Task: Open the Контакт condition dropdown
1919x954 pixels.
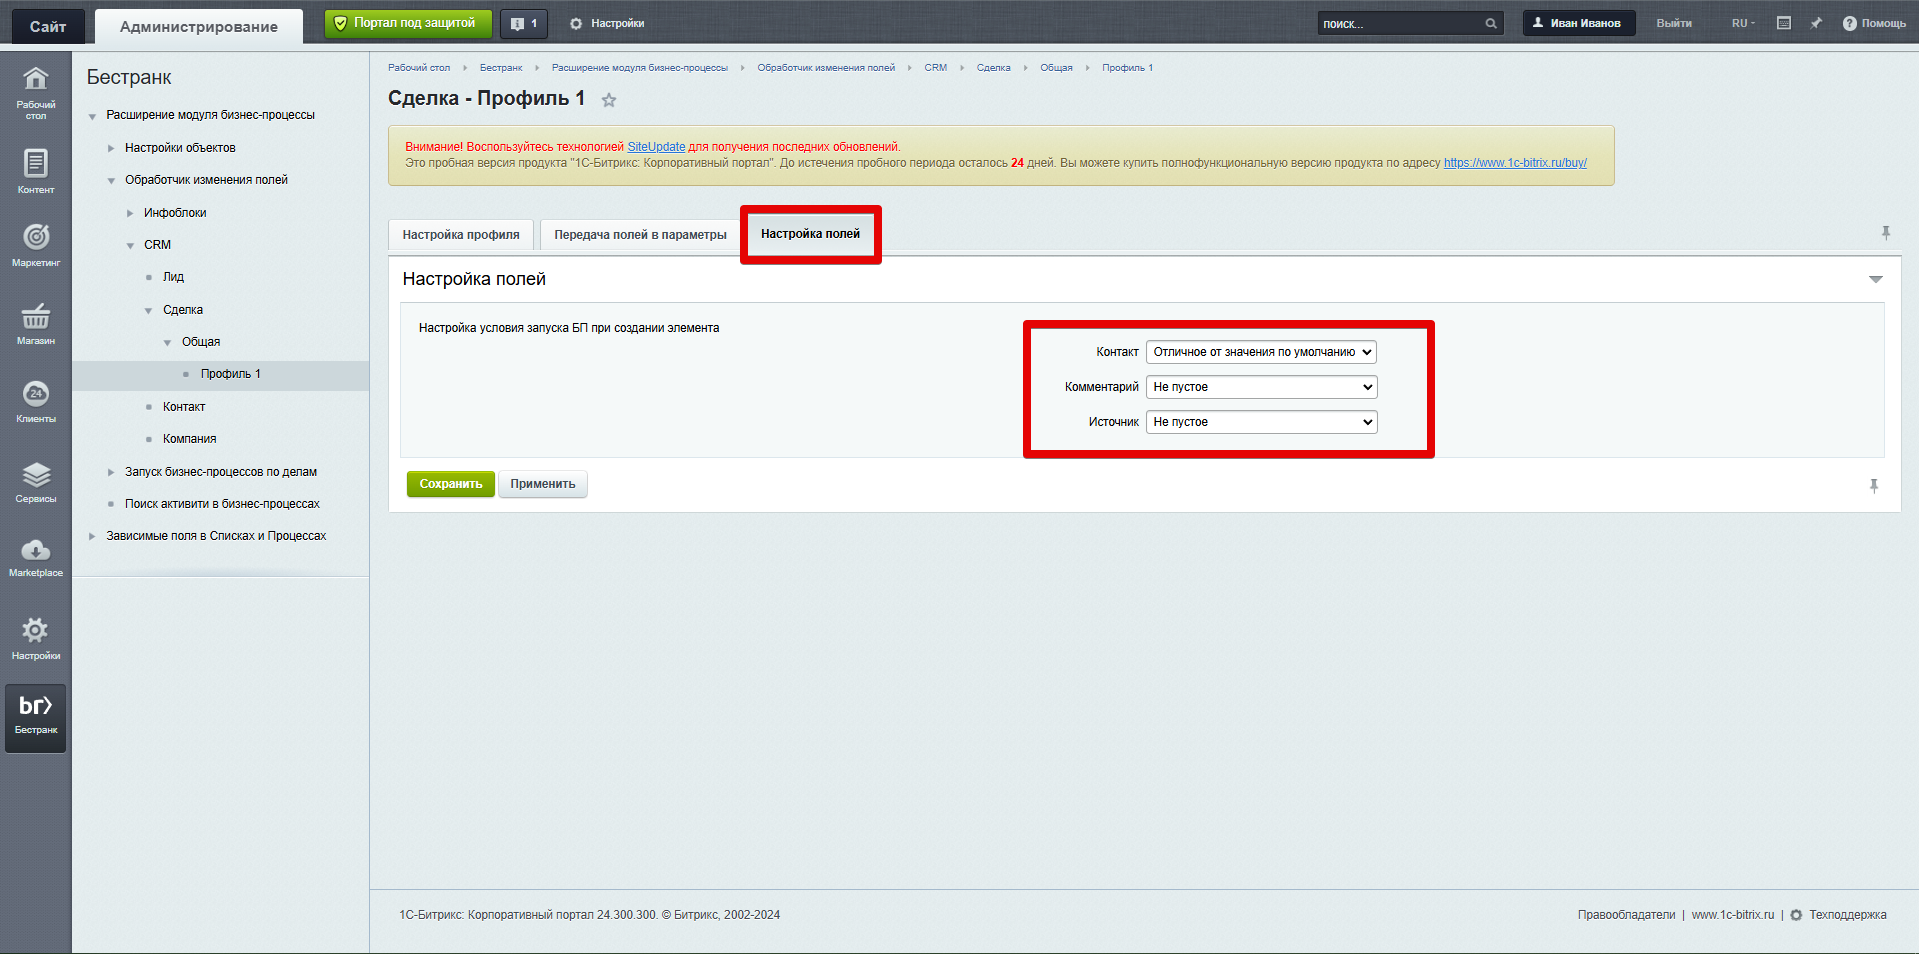Action: pos(1261,352)
